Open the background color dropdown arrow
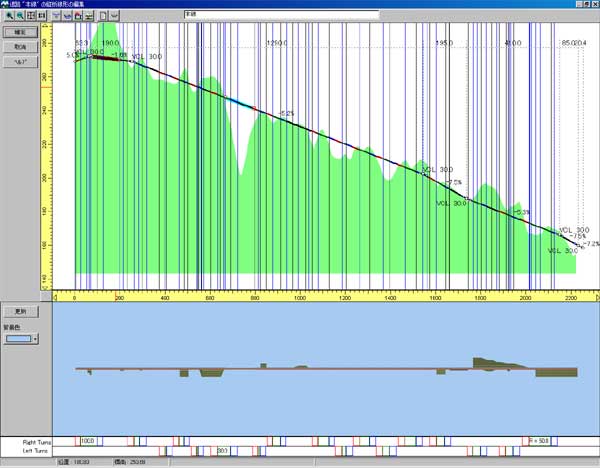600x468 pixels. point(35,339)
